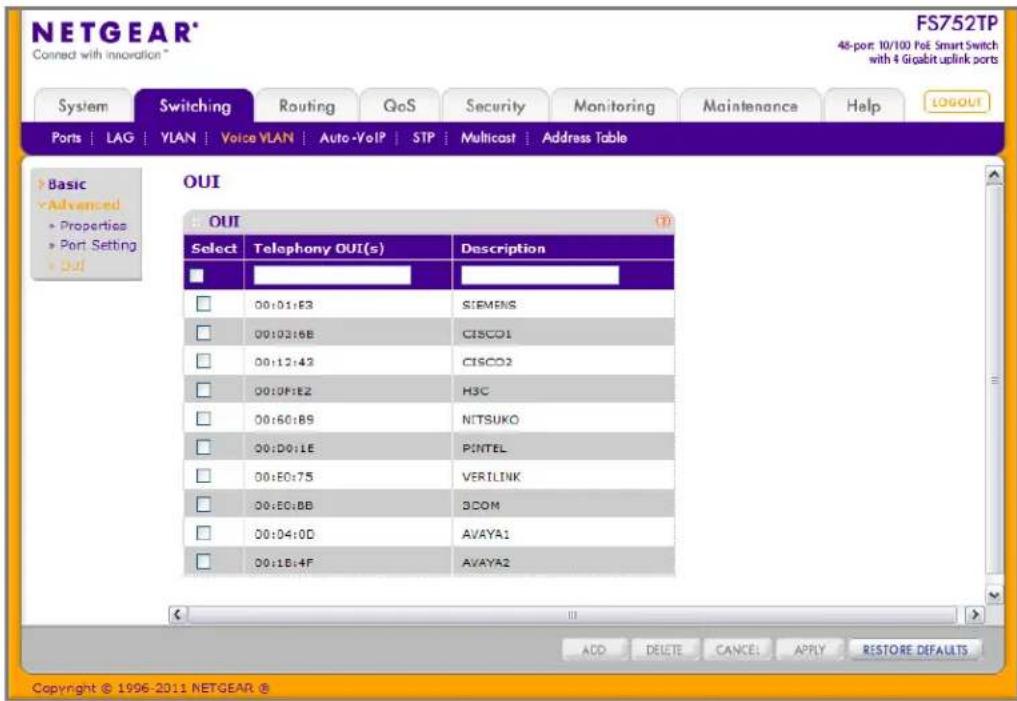The image size is (1017, 701).
Task: Tick the VERILINK row checkbox
Action: click(204, 475)
